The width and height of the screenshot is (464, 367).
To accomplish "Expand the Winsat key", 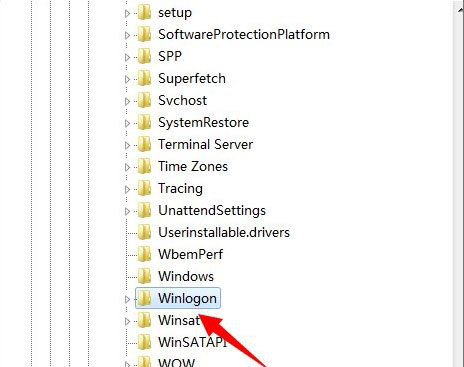I will tap(127, 321).
